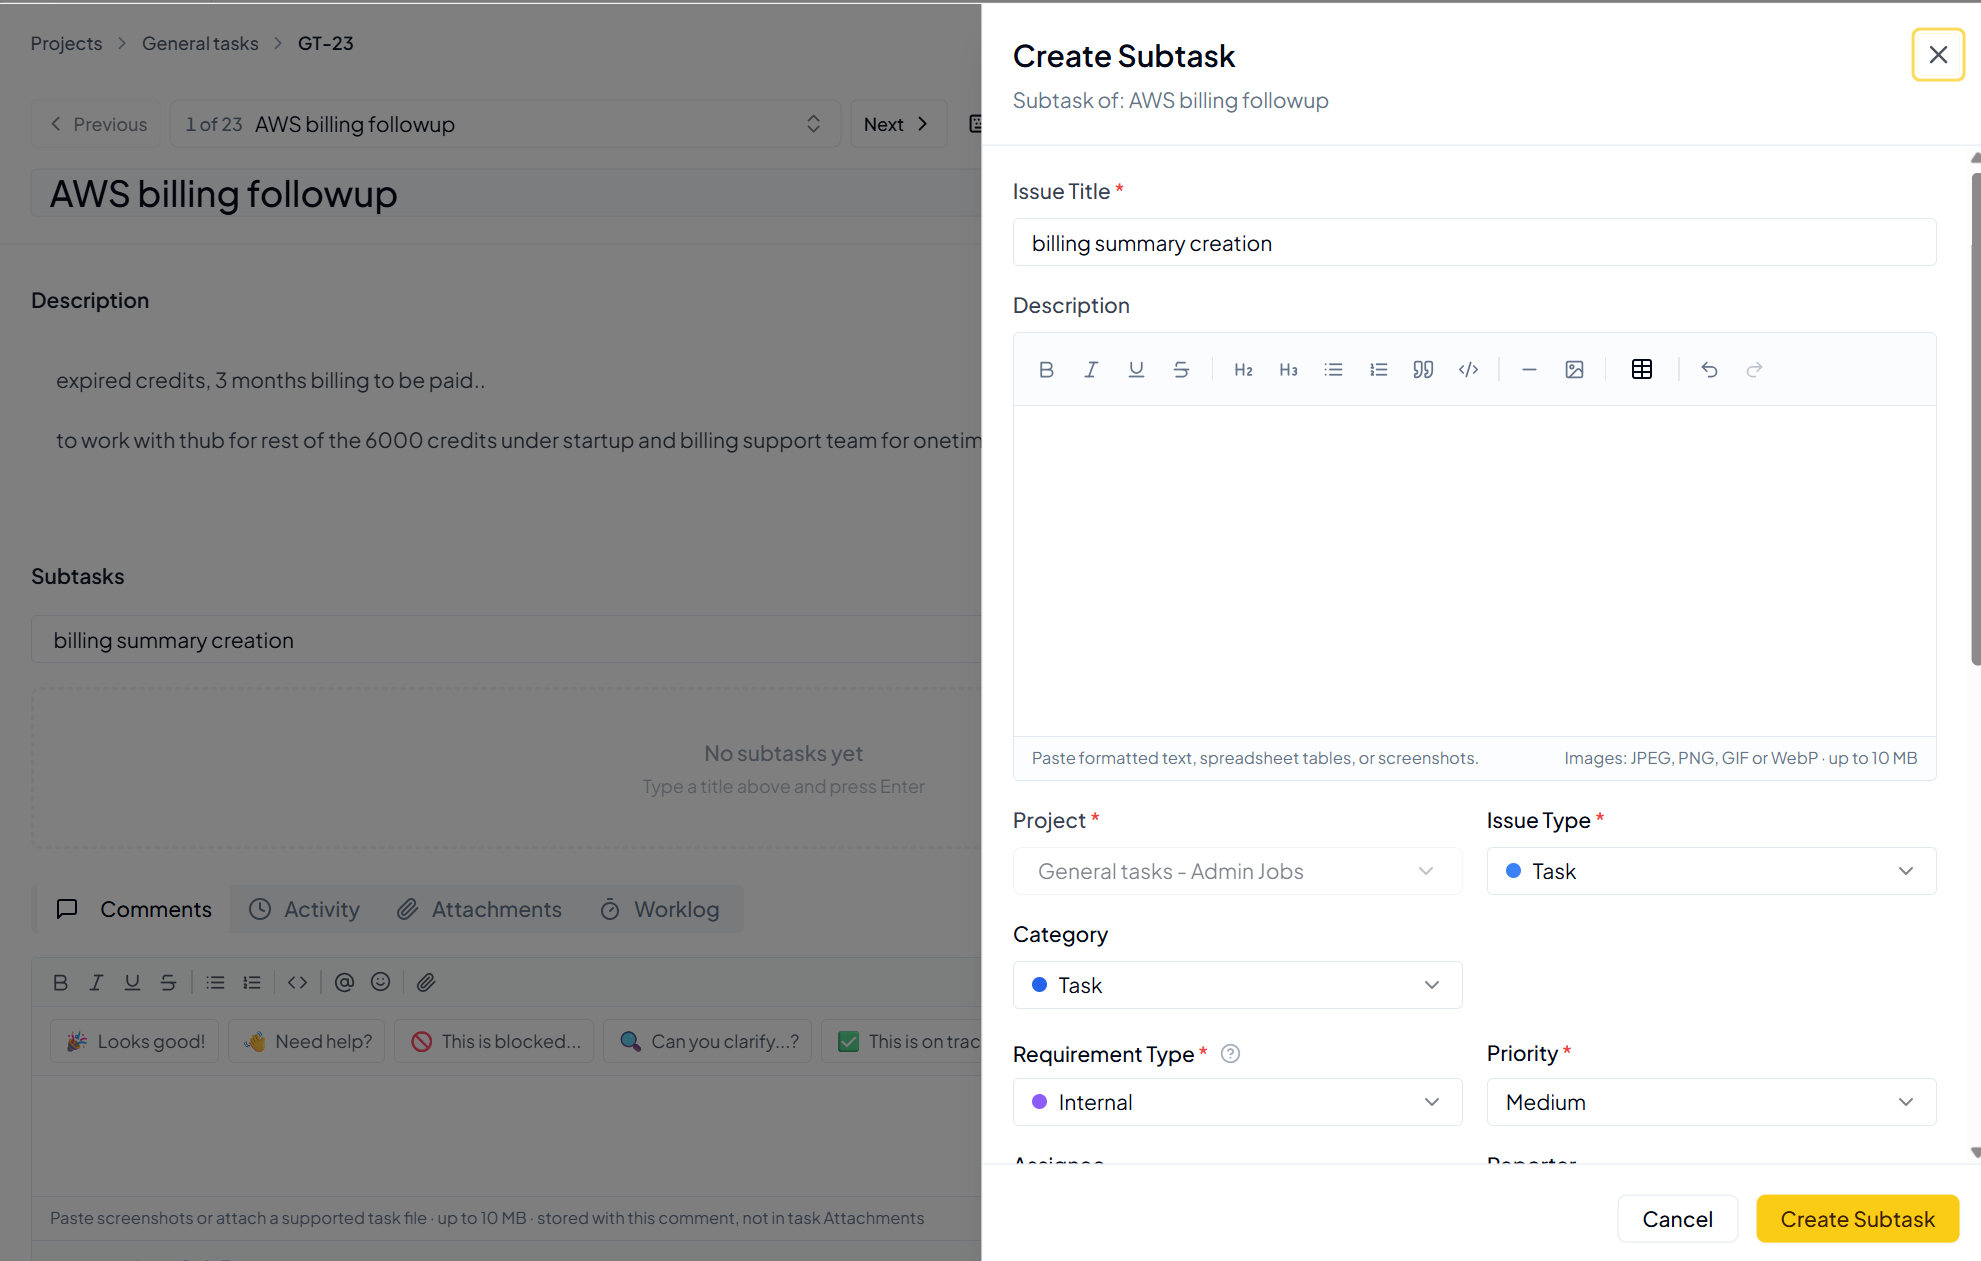1981x1261 pixels.
Task: Toggle Italic in comment editor toolbar
Action: [x=96, y=983]
